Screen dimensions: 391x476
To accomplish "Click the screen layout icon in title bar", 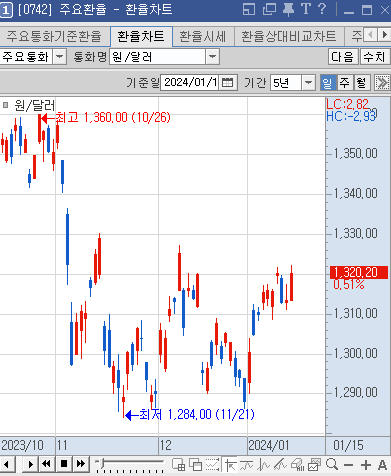I will tap(249, 9).
